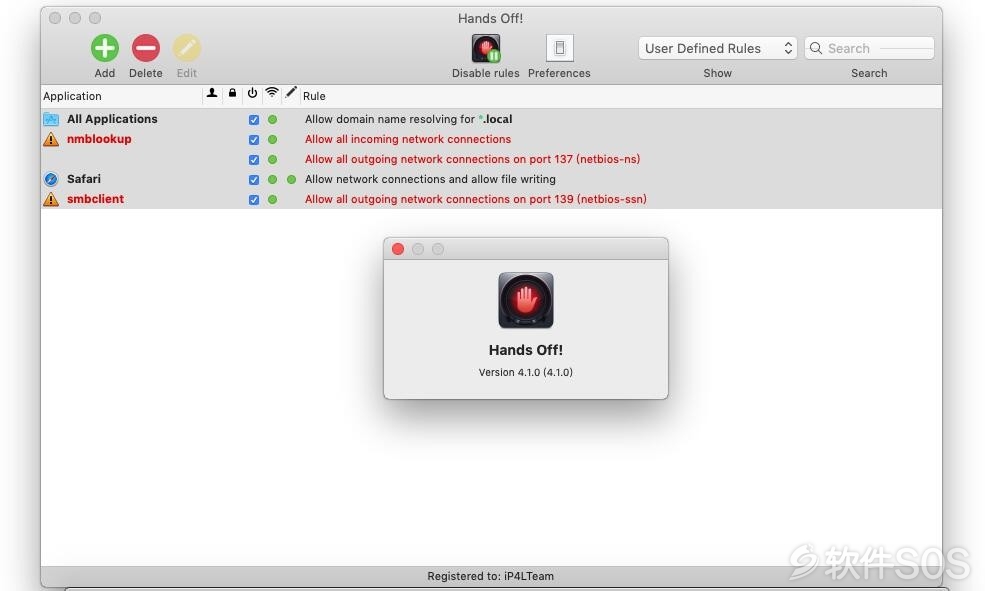Click the Preferences label
985x591 pixels.
click(x=559, y=73)
